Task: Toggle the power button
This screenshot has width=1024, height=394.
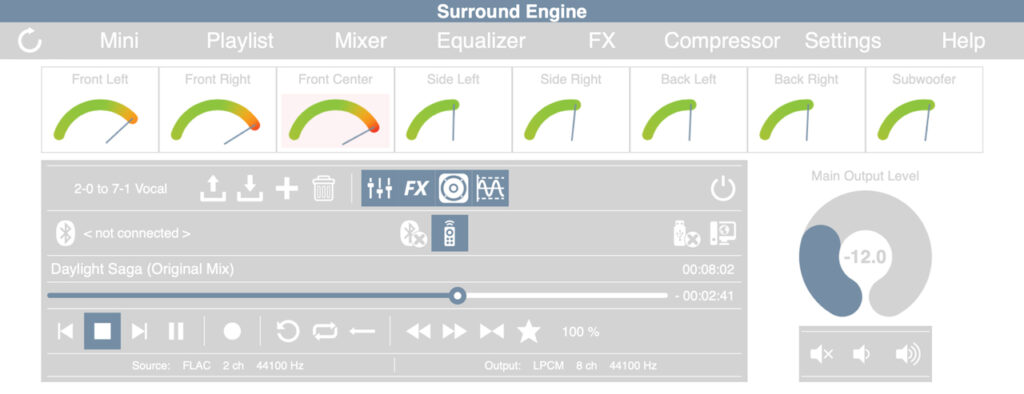Action: click(723, 189)
